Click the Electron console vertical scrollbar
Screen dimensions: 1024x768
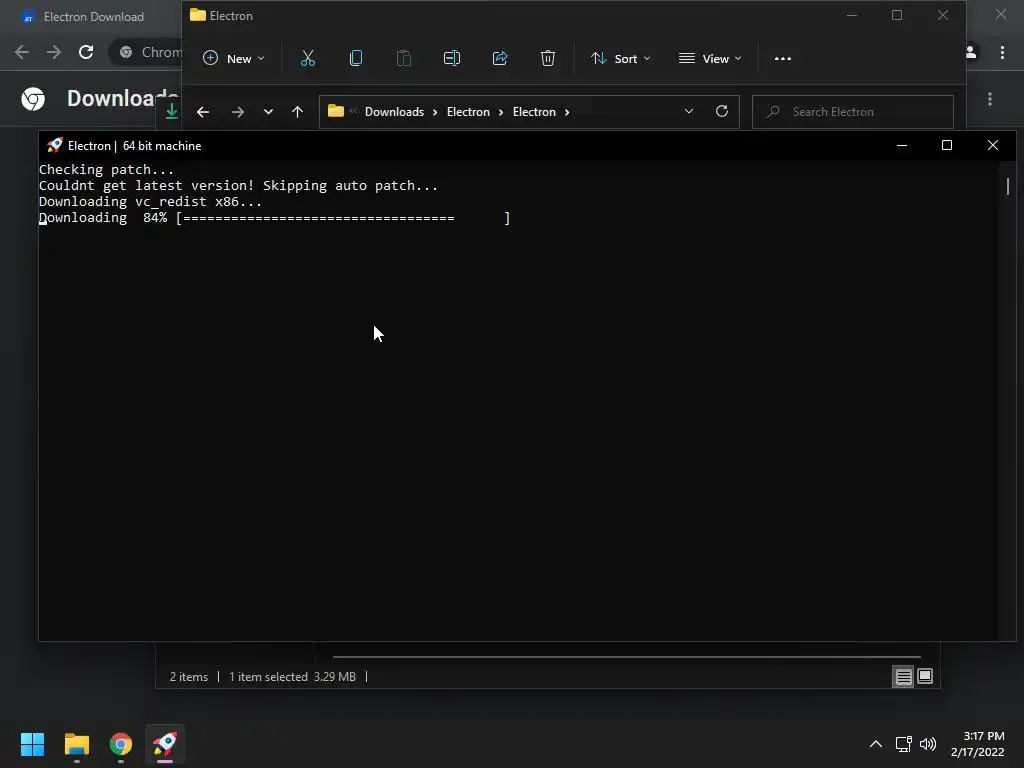click(1008, 186)
